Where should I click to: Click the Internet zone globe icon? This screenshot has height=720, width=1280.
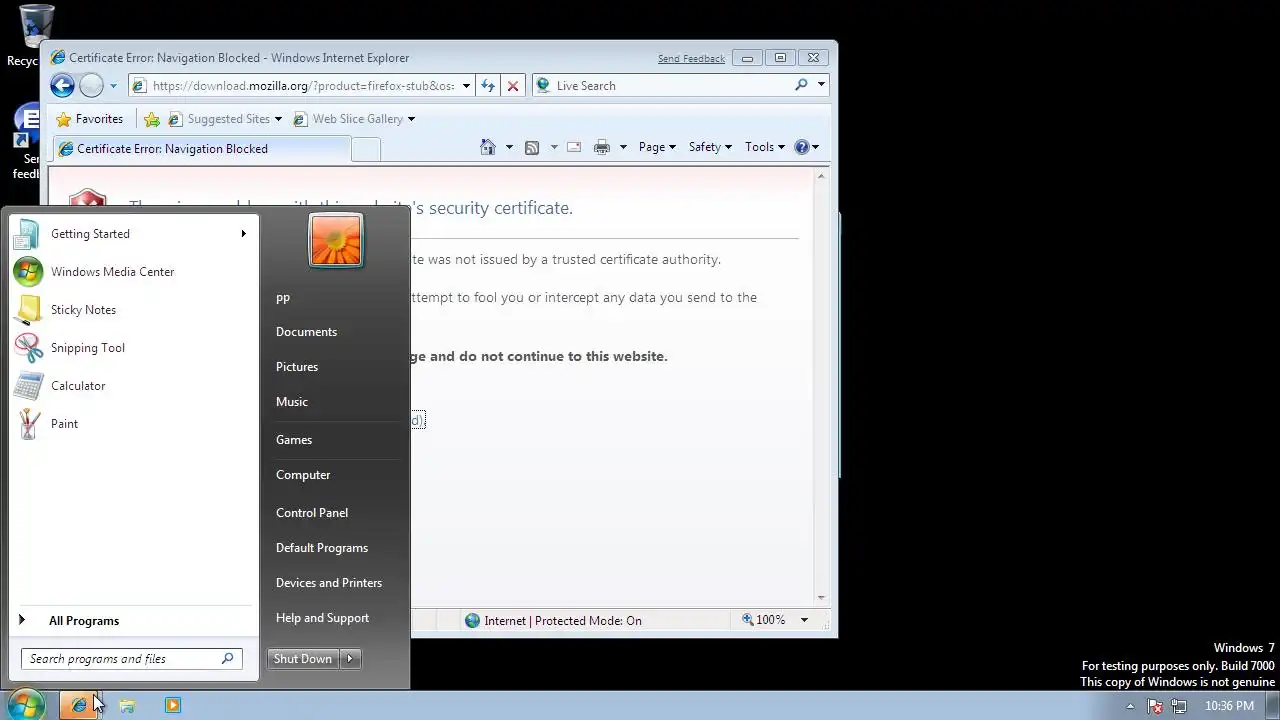472,620
